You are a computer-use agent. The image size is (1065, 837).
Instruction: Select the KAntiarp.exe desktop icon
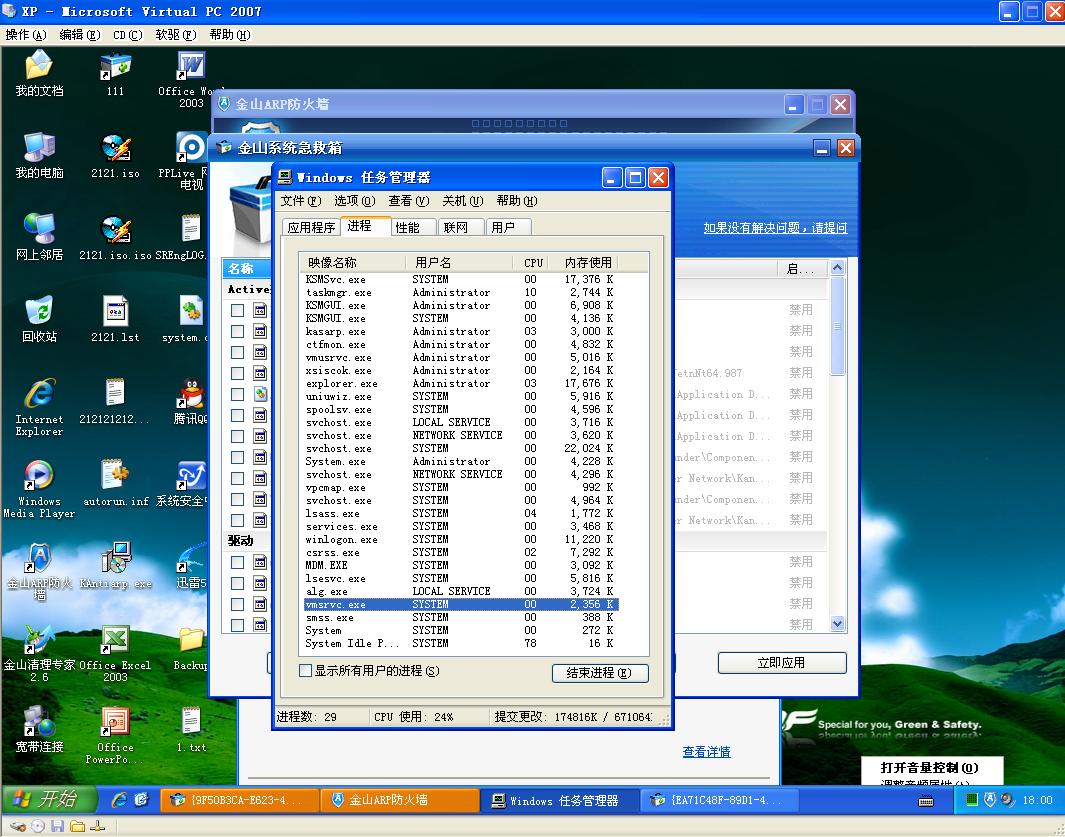point(115,565)
